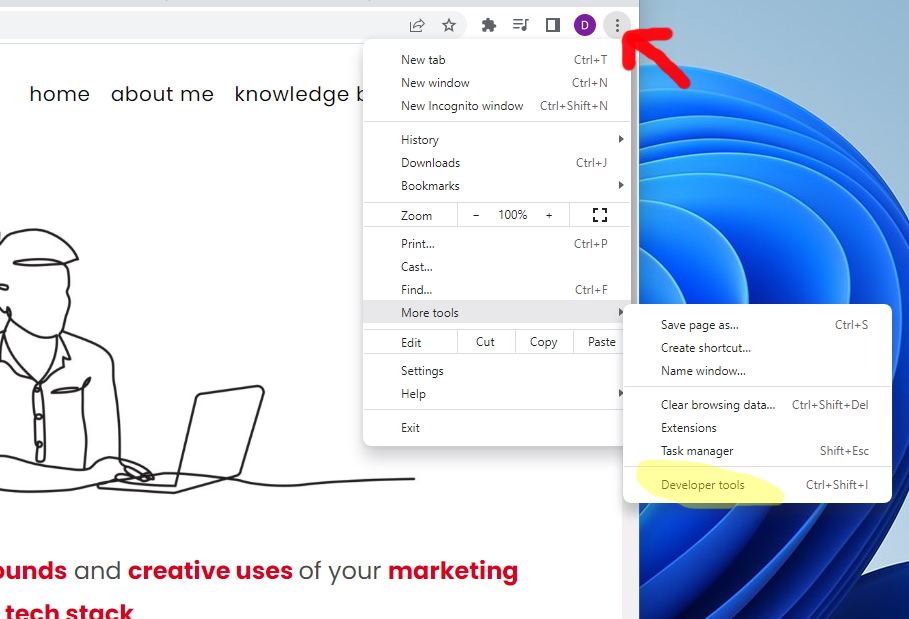Choose Cast... from the menu
The width and height of the screenshot is (909, 619).
click(497, 267)
